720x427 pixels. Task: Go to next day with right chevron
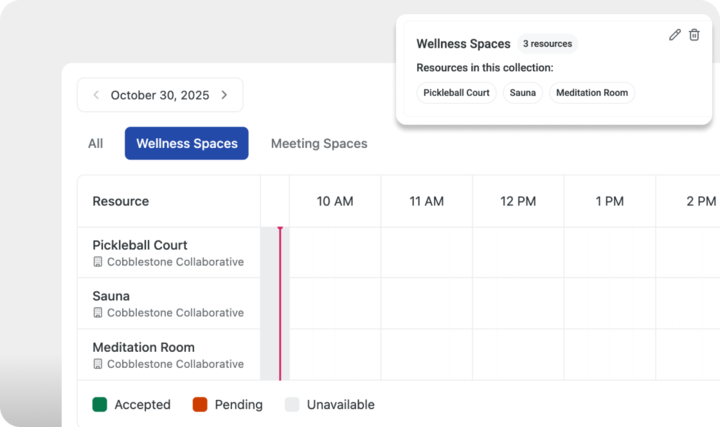coord(224,96)
